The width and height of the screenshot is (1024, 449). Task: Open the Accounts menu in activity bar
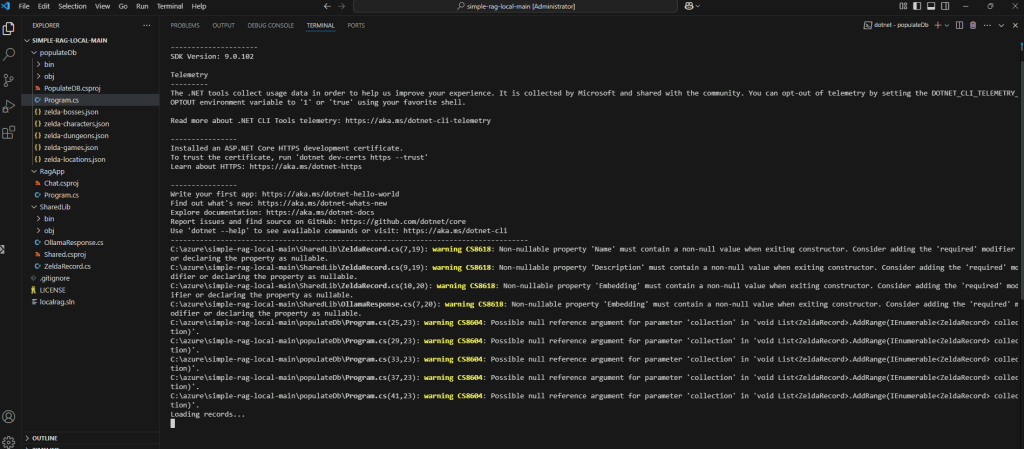coord(8,416)
